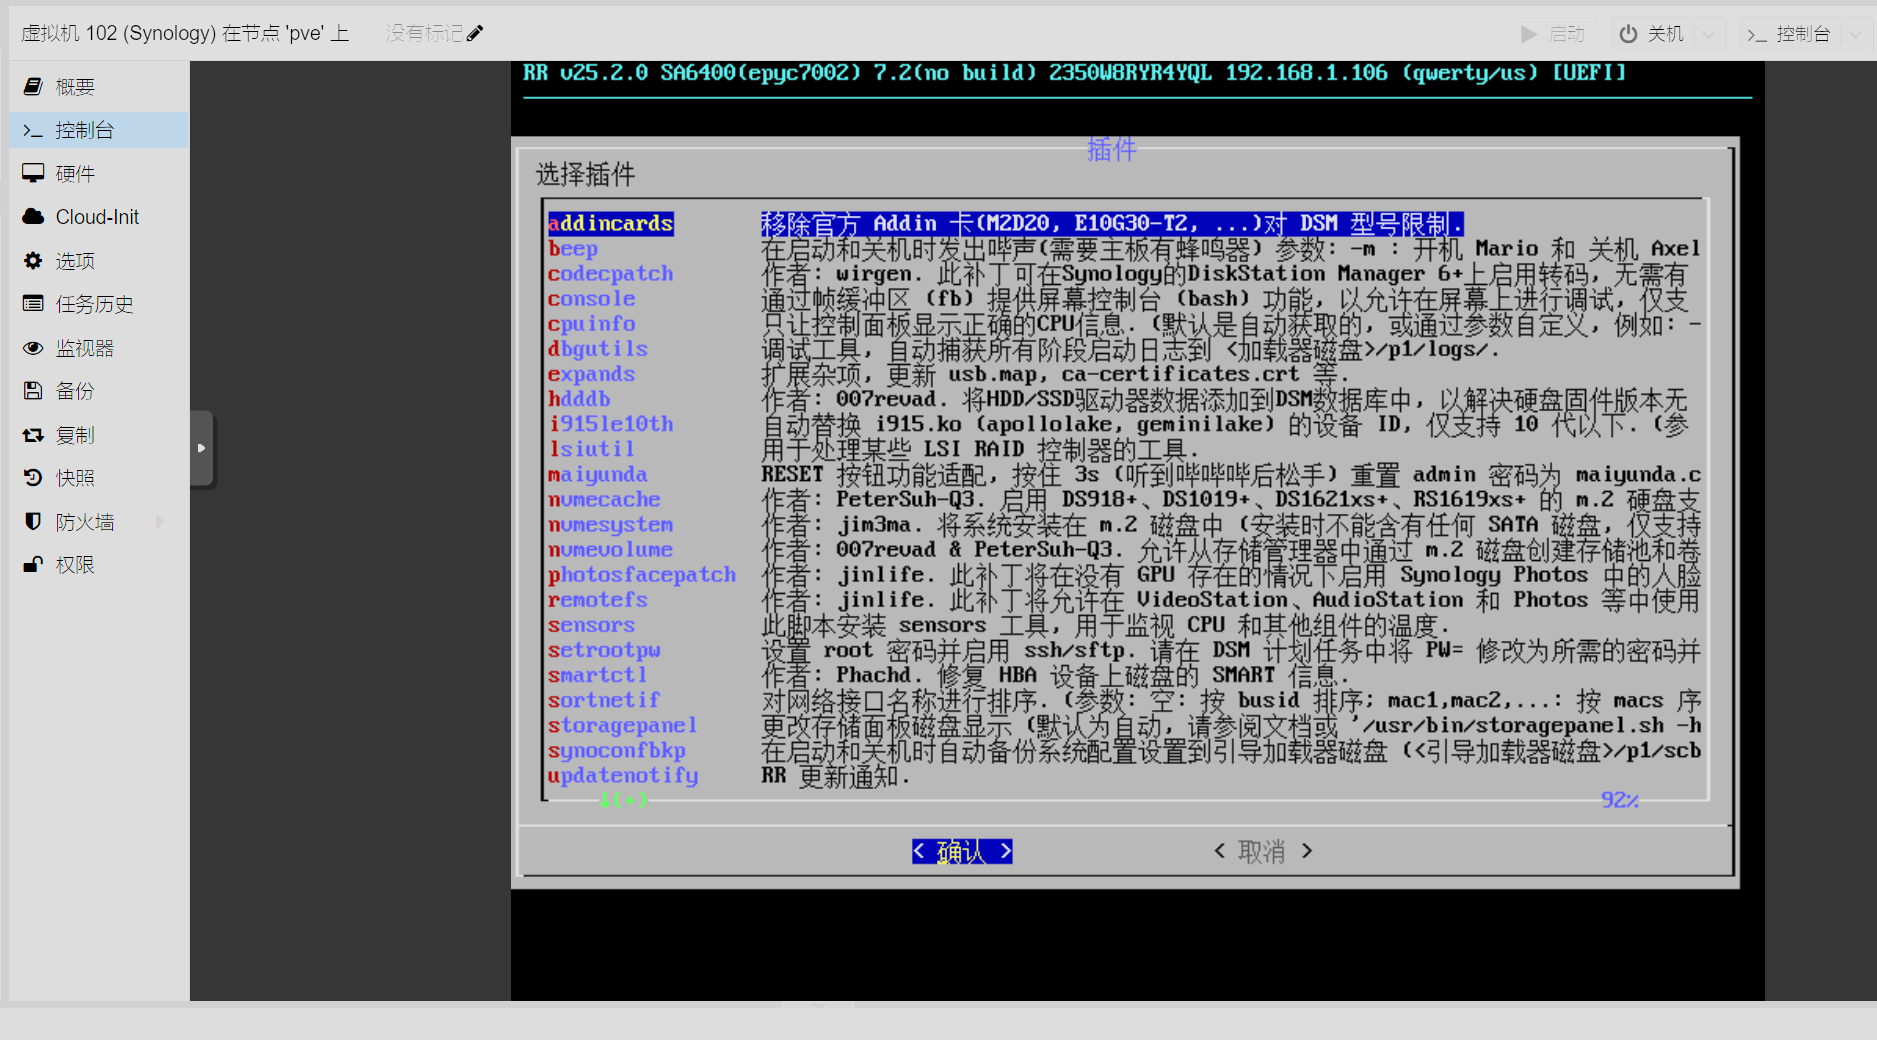Open Task History (任务历史) menu item

(x=99, y=304)
